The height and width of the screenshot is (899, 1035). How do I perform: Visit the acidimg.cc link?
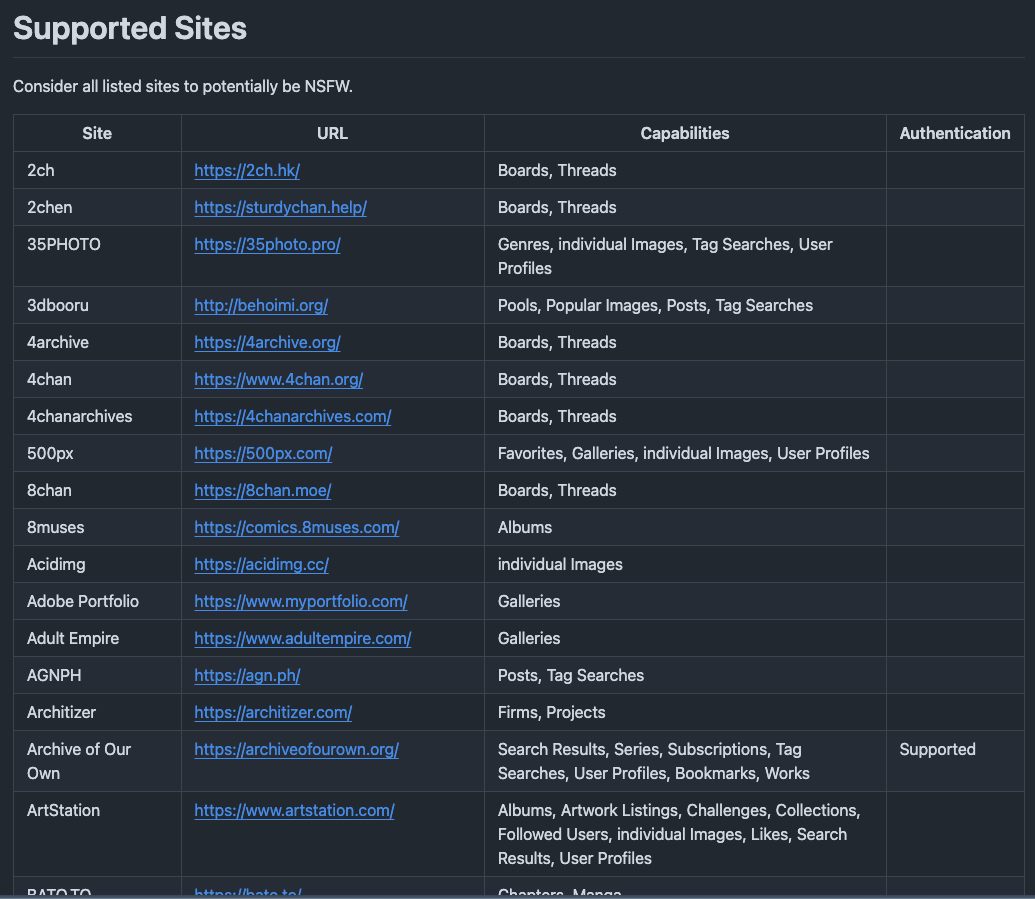(x=261, y=564)
